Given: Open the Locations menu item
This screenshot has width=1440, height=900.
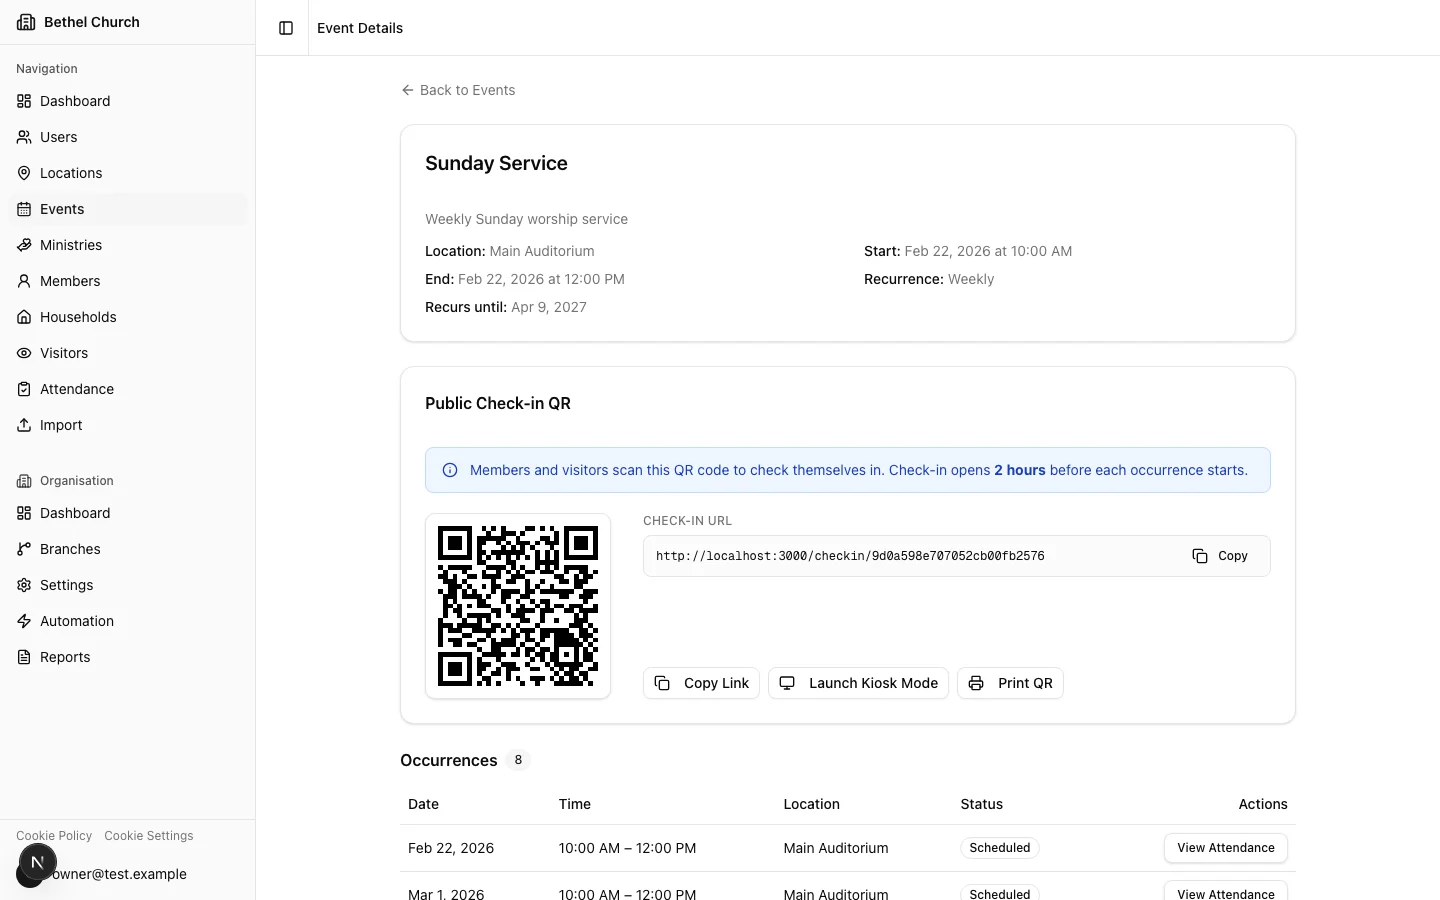Looking at the screenshot, I should tap(128, 173).
